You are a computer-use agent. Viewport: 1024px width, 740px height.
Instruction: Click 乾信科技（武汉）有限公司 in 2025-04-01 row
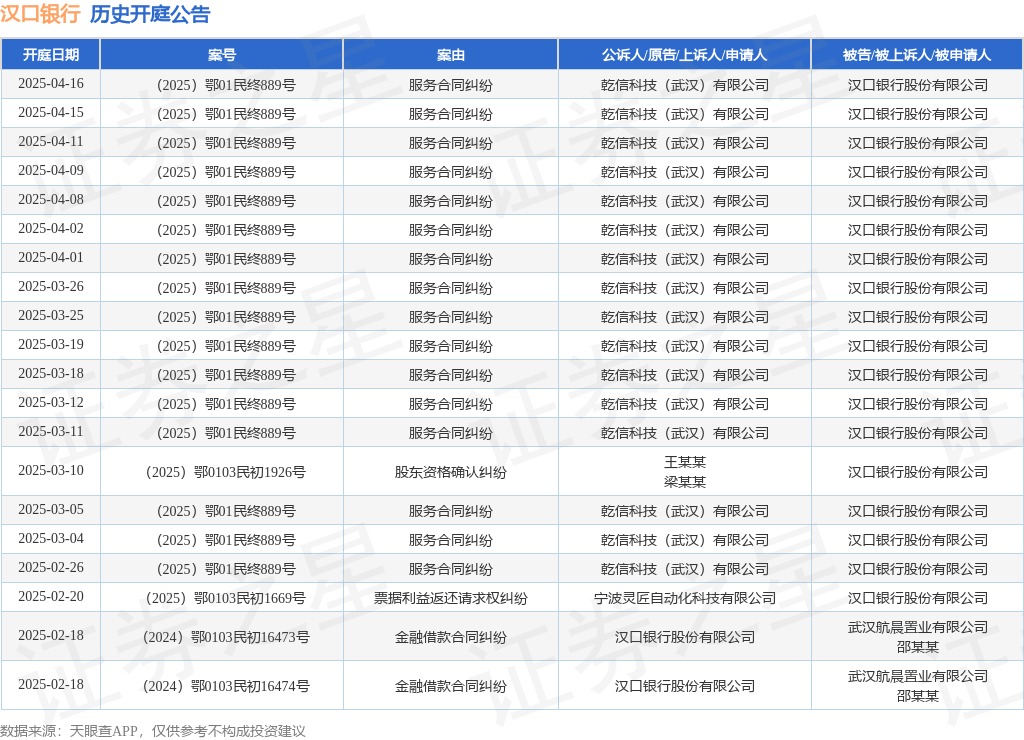coord(684,259)
